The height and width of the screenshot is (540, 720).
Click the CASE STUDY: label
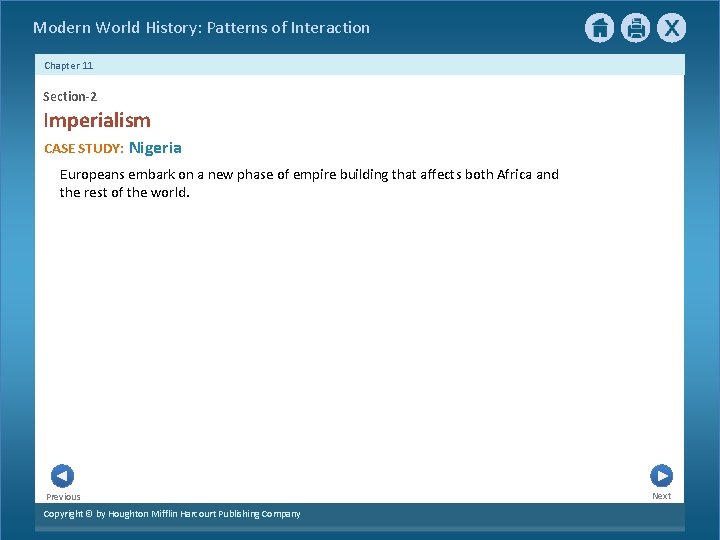point(84,148)
